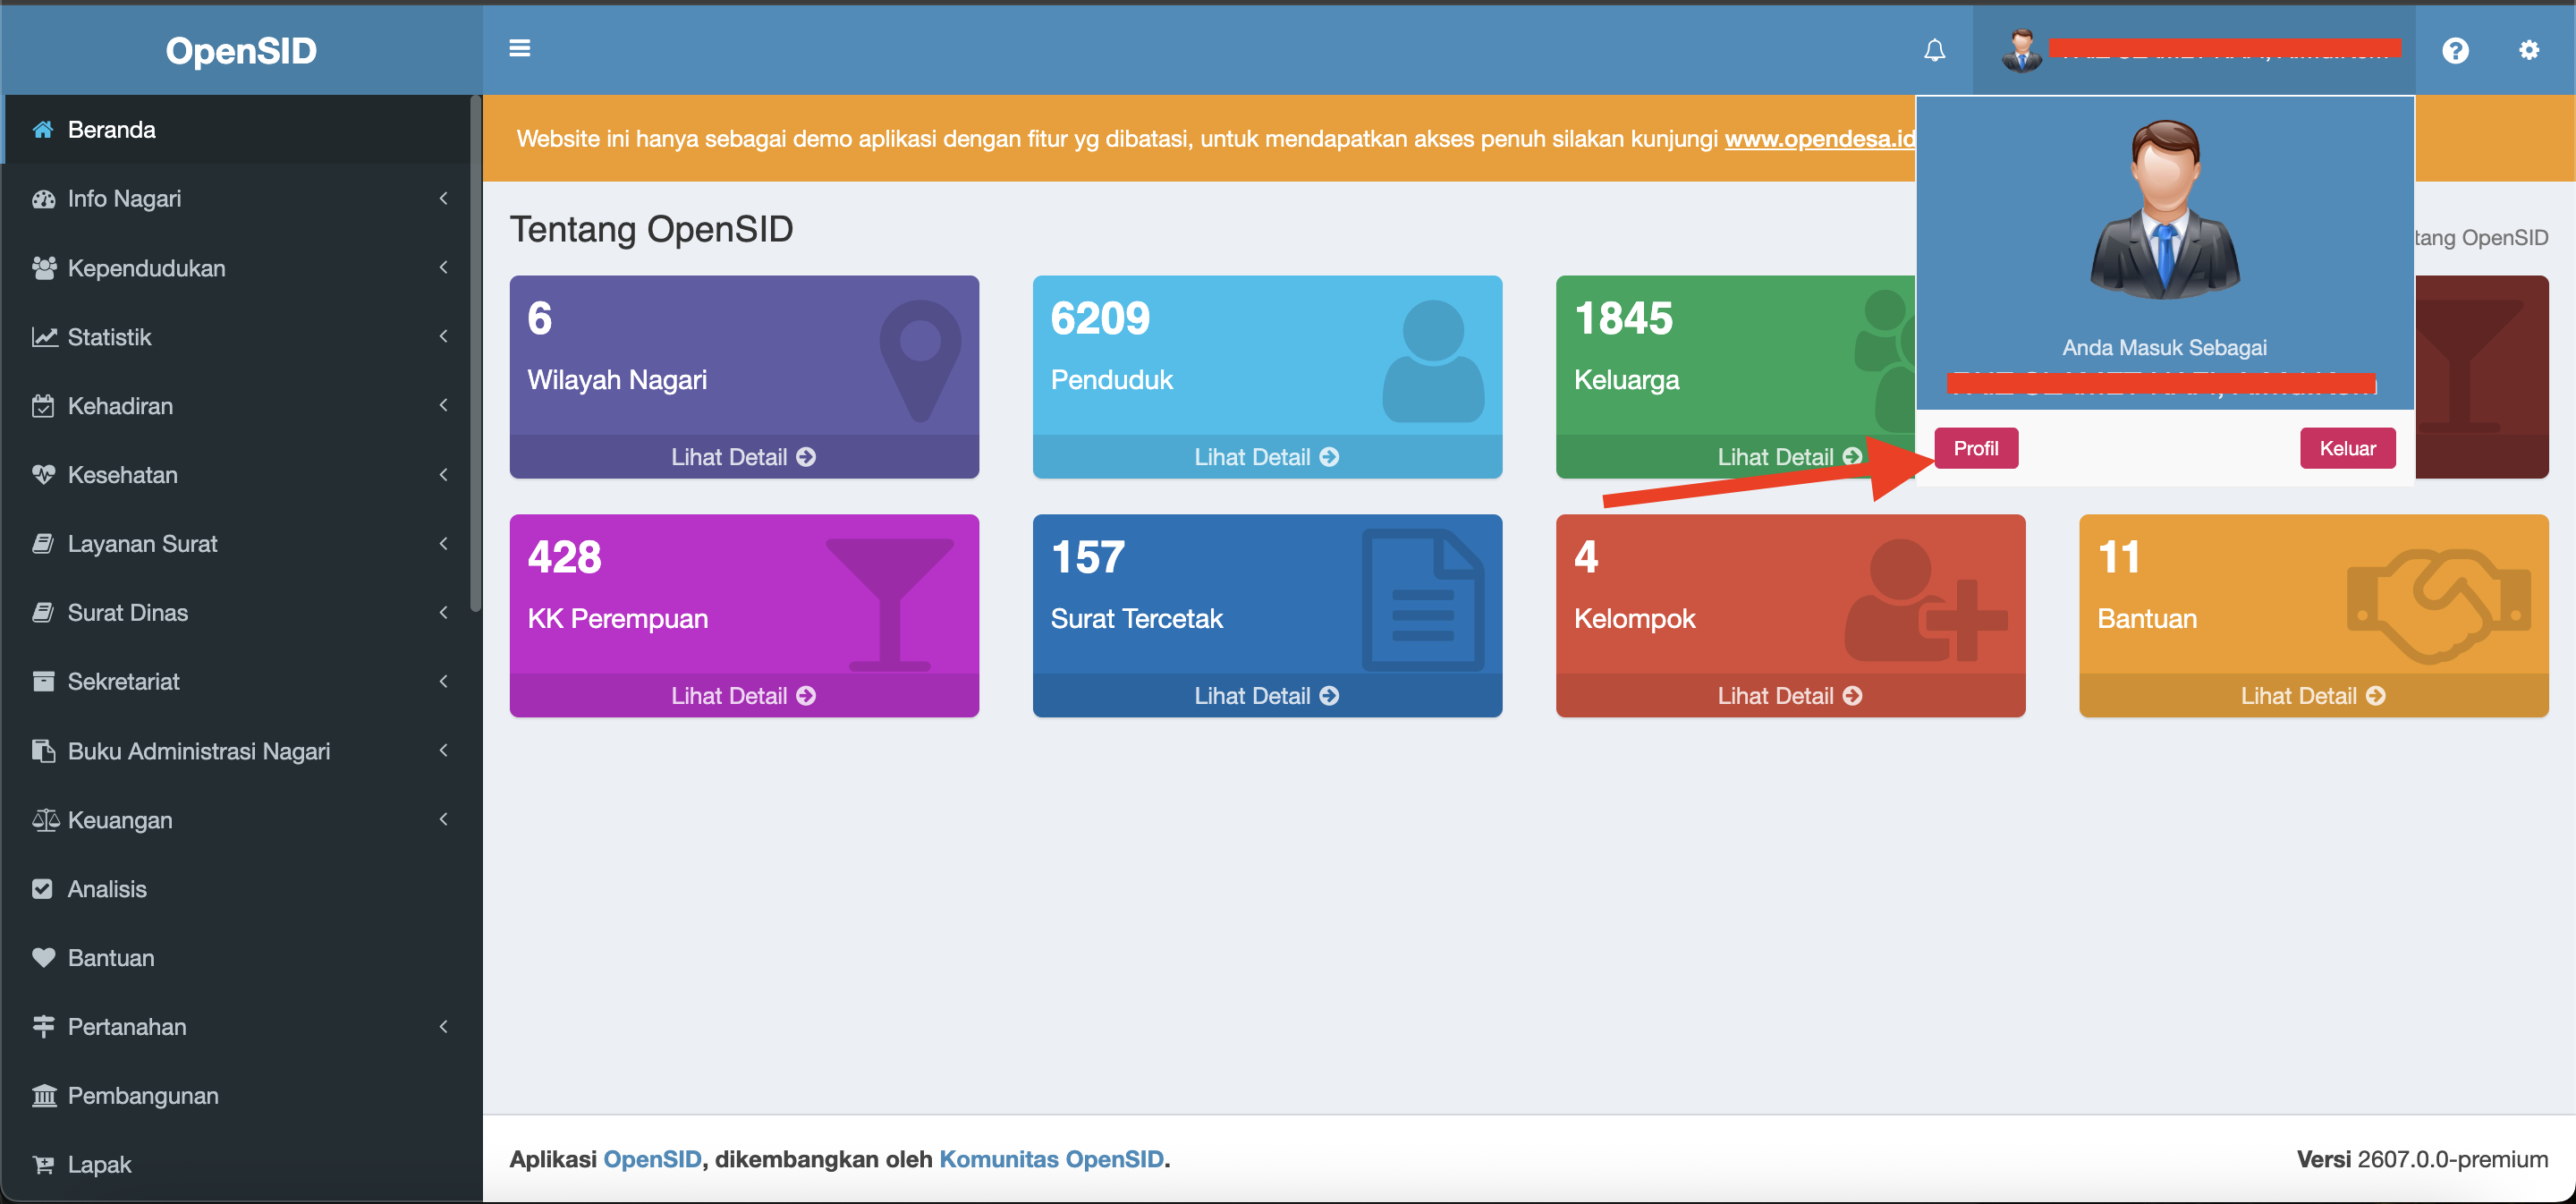Click Bantuan card handshake icon

(x=2439, y=606)
